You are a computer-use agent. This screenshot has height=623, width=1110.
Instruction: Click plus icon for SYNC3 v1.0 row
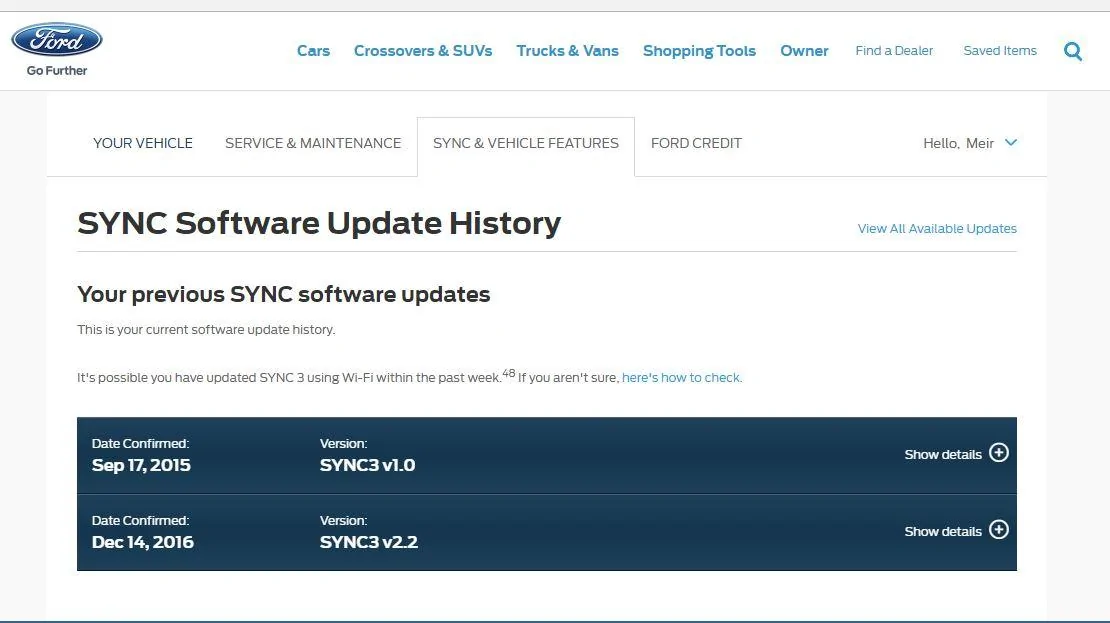click(x=999, y=453)
